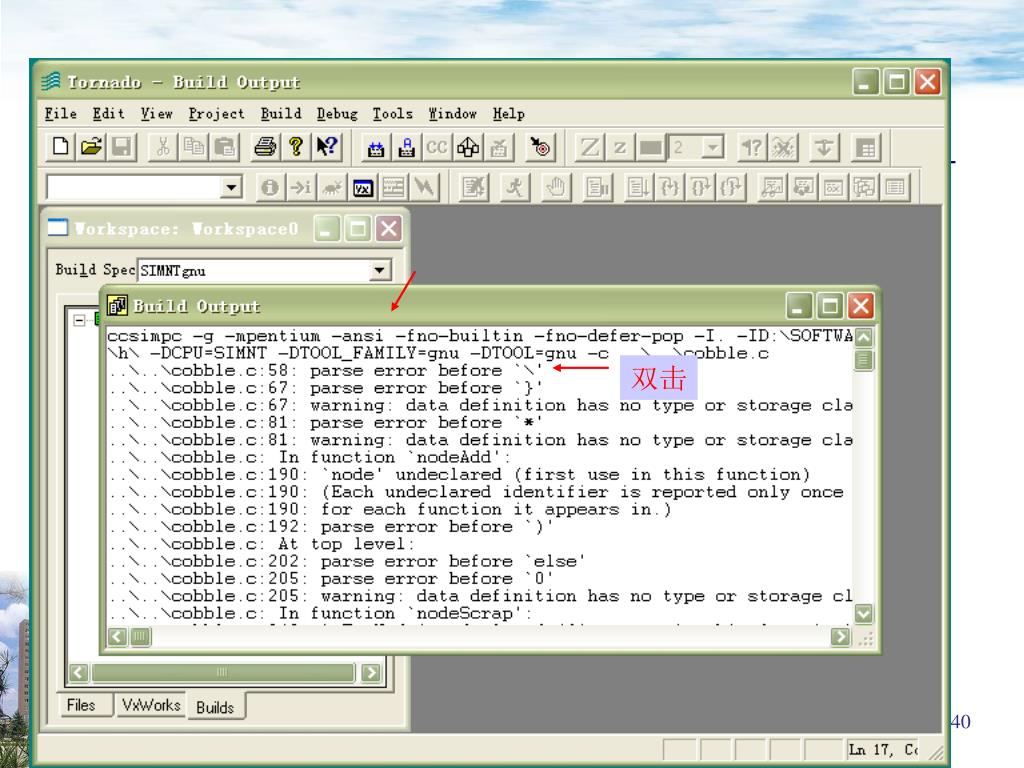Open the Debug menu
This screenshot has width=1024, height=768.
(x=337, y=114)
